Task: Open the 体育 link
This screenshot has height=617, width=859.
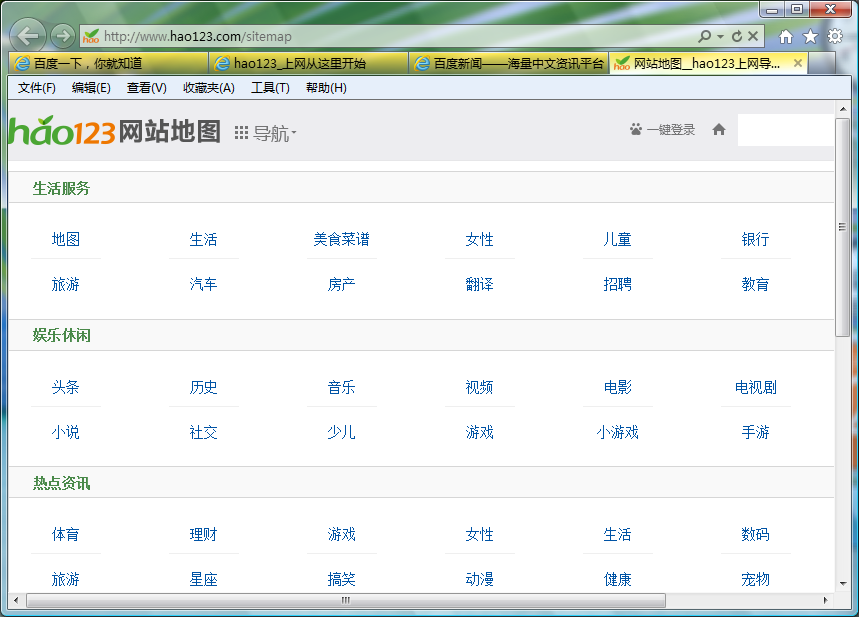Action: click(x=66, y=534)
